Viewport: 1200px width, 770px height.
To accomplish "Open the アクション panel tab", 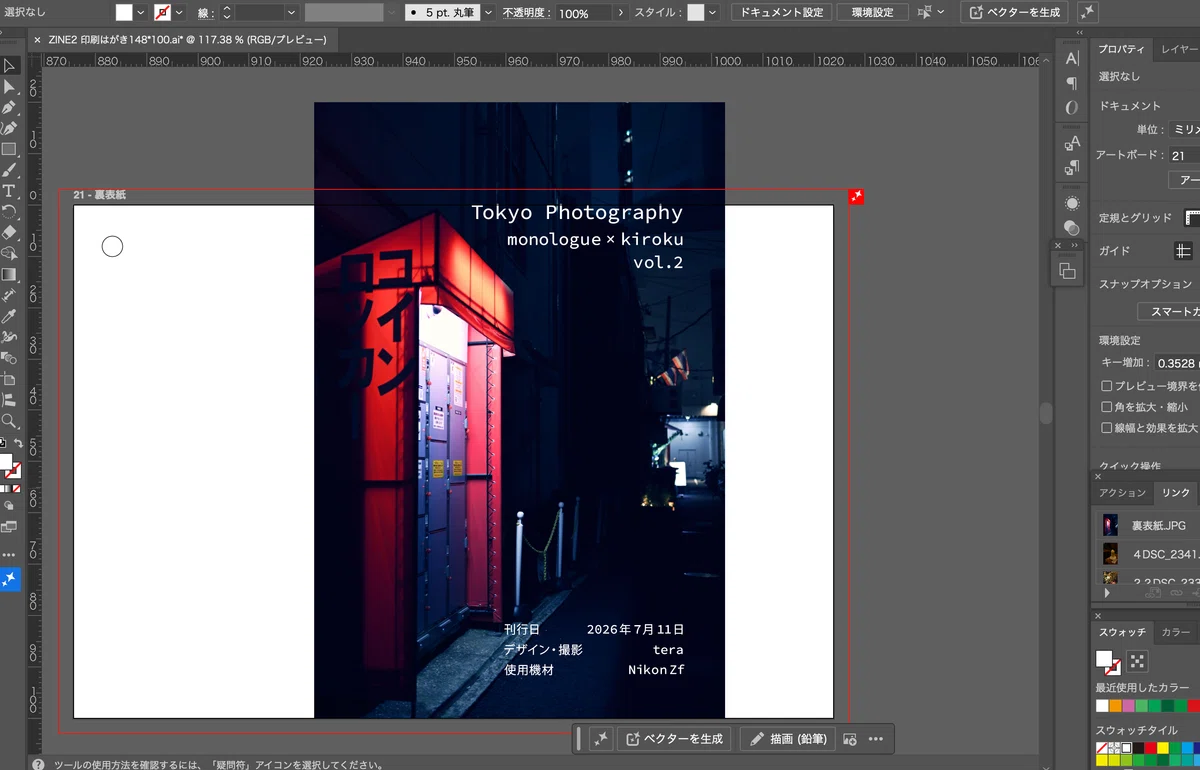I will (1122, 493).
